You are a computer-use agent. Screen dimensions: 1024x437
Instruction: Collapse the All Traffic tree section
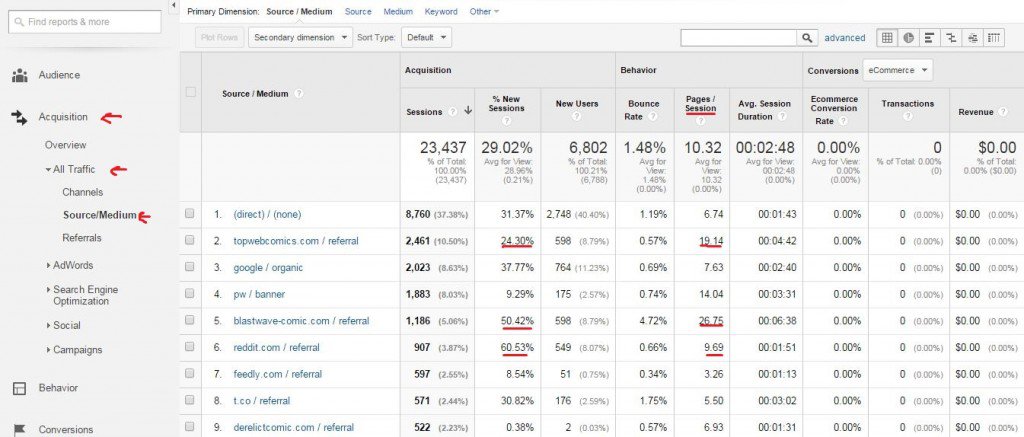pyautogui.click(x=48, y=170)
